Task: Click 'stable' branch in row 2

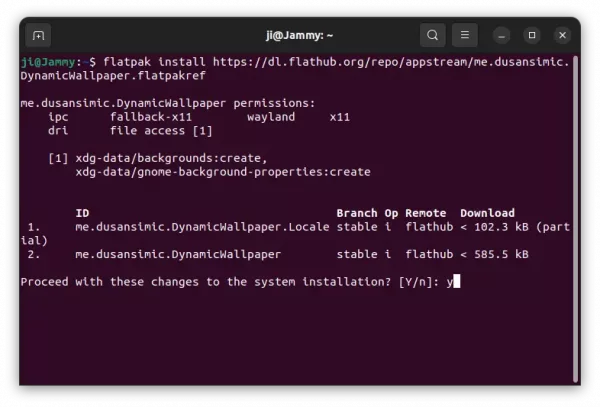Action: pos(357,254)
